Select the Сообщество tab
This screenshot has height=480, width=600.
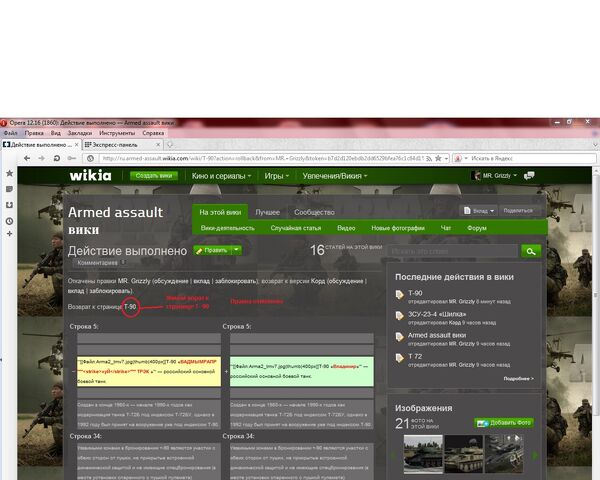point(314,212)
